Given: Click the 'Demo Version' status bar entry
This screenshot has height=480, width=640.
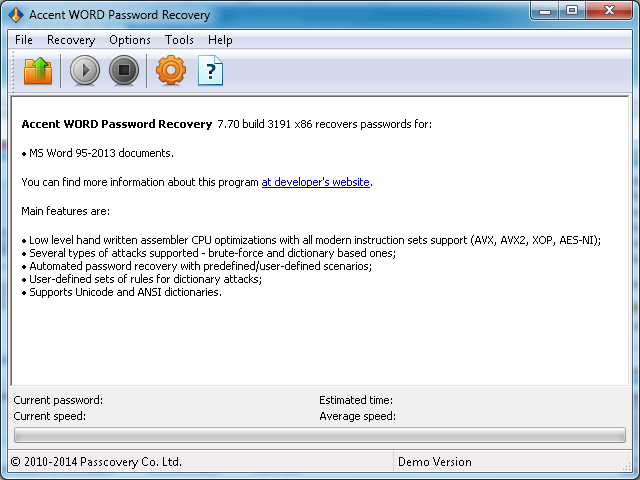Looking at the screenshot, I should 435,462.
